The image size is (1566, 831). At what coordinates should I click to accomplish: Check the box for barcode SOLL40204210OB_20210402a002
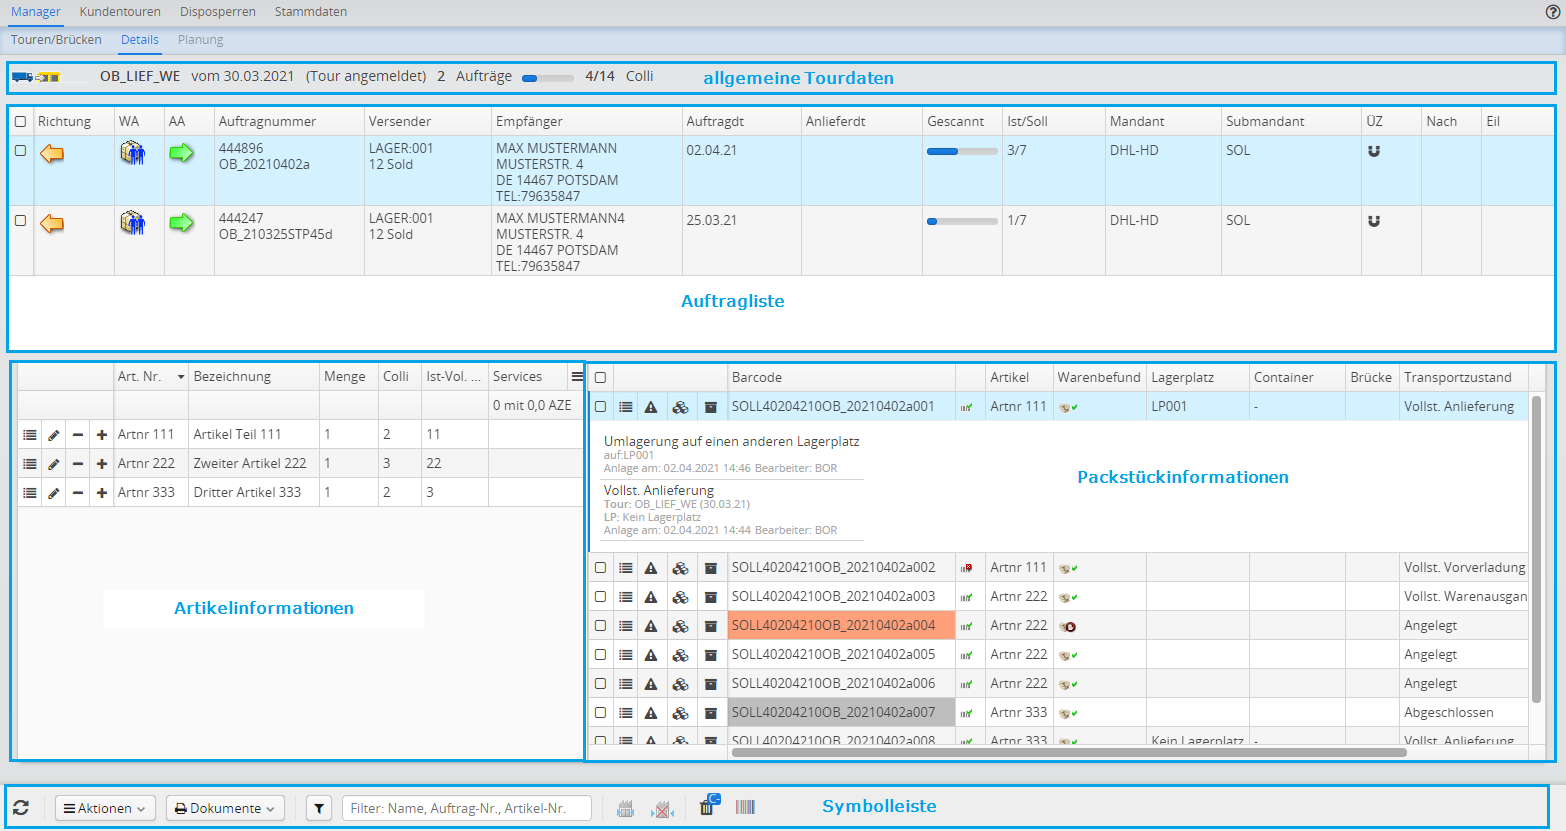(x=601, y=568)
